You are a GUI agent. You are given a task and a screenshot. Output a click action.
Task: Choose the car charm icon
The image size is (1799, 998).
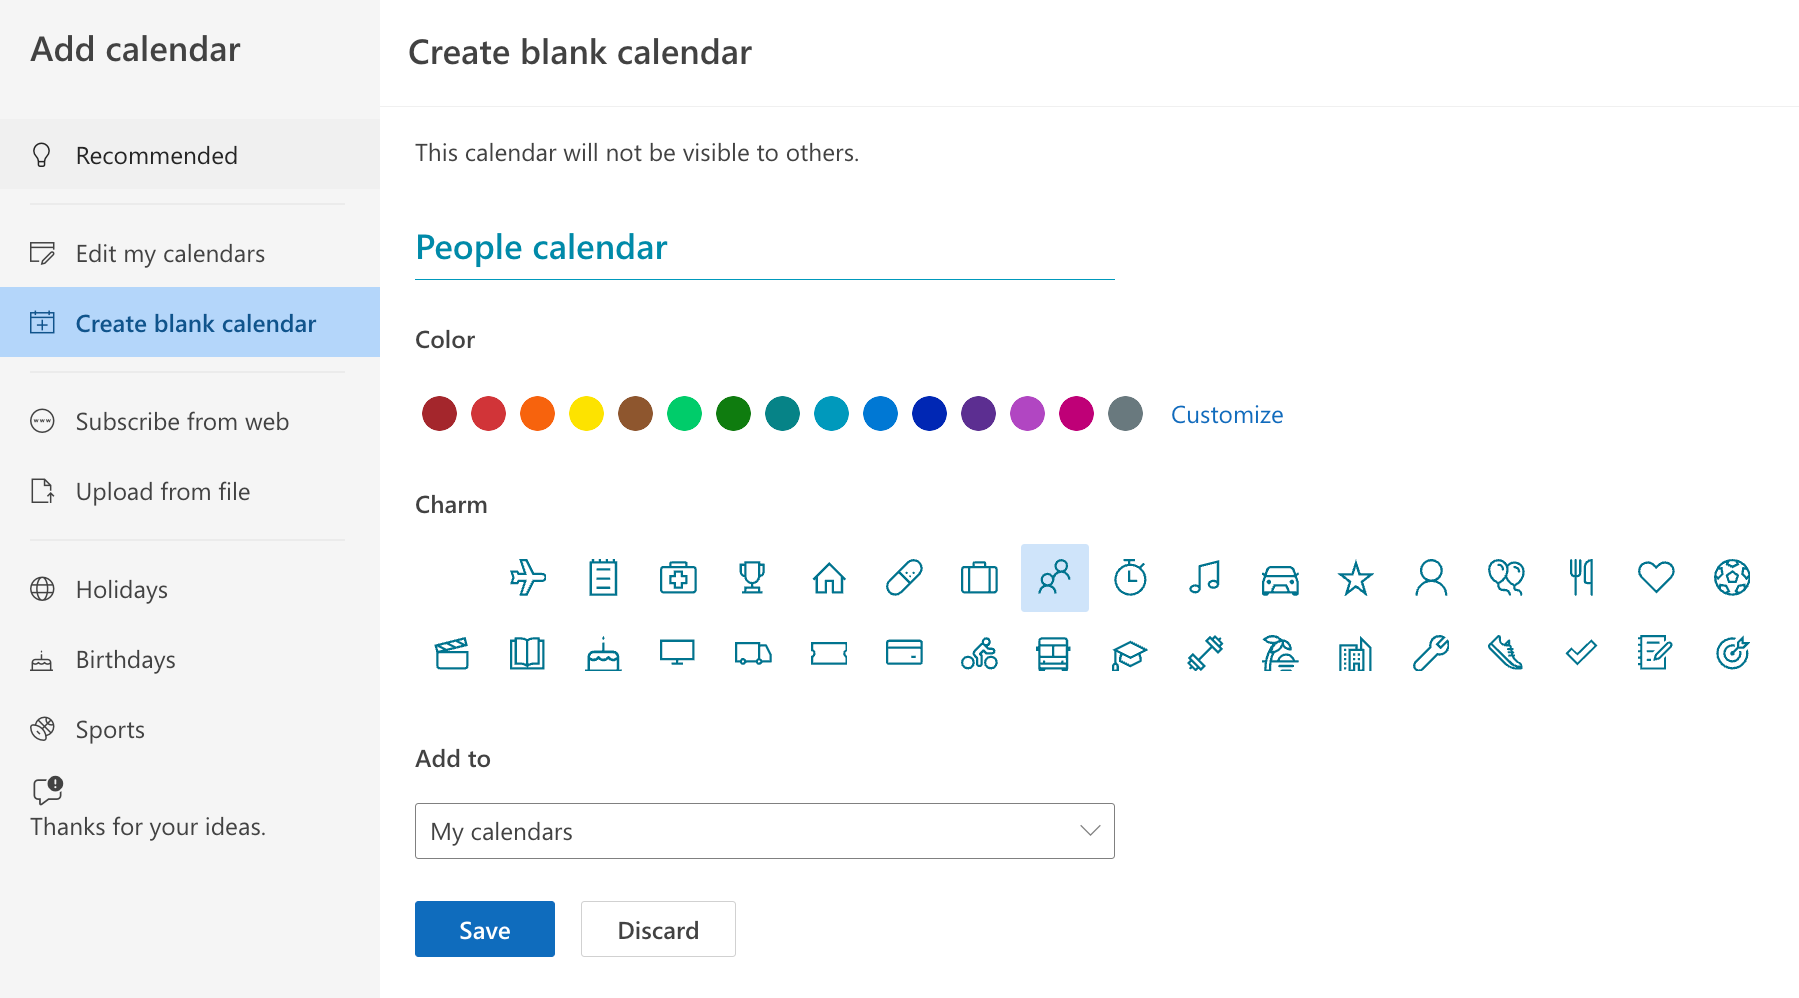1280,578
